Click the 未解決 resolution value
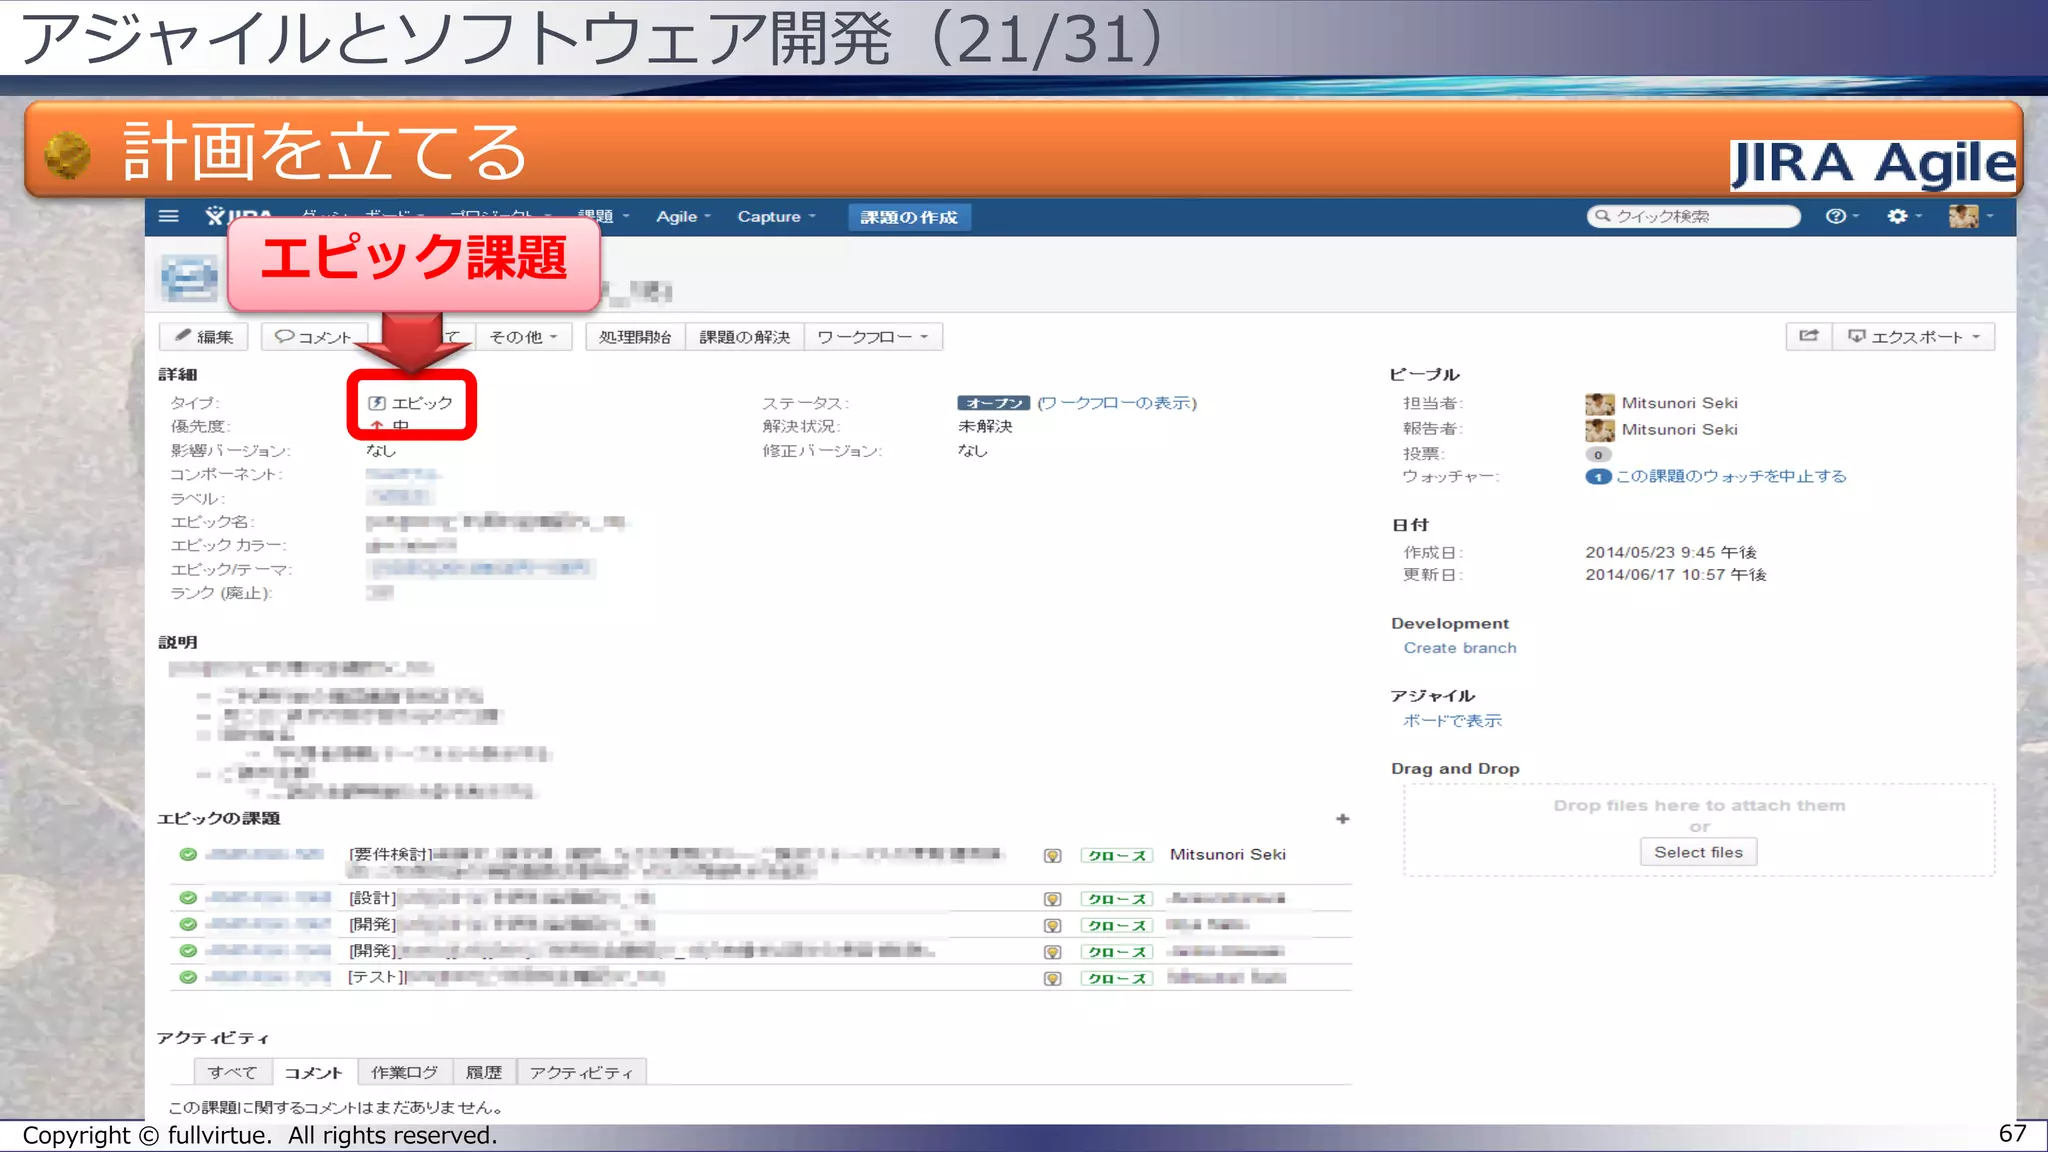 (x=985, y=427)
